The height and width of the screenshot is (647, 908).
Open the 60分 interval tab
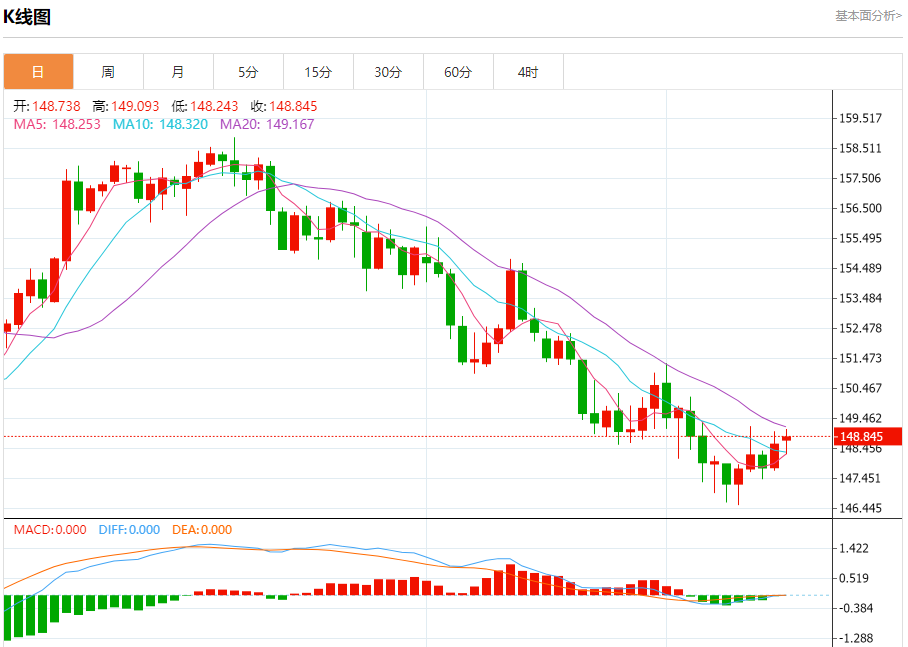(459, 72)
